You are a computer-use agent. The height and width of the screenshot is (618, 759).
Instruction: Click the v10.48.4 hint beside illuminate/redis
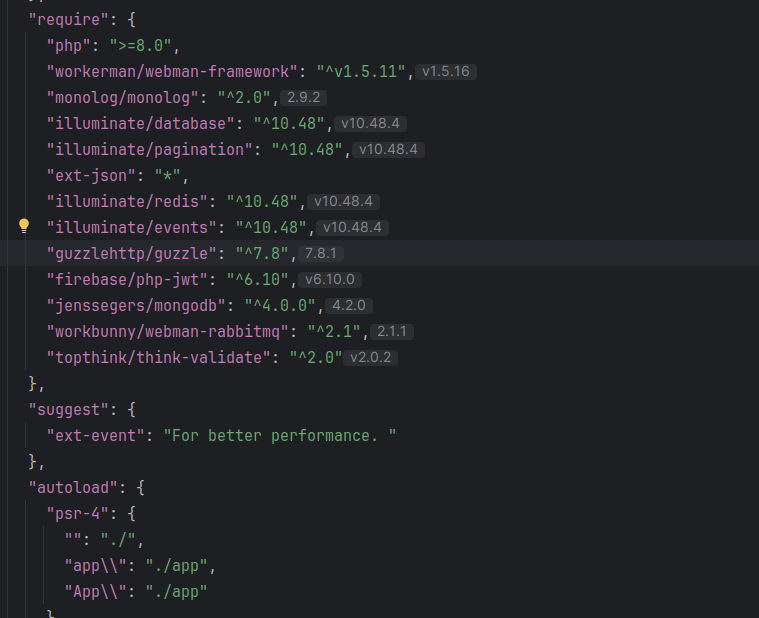point(343,202)
